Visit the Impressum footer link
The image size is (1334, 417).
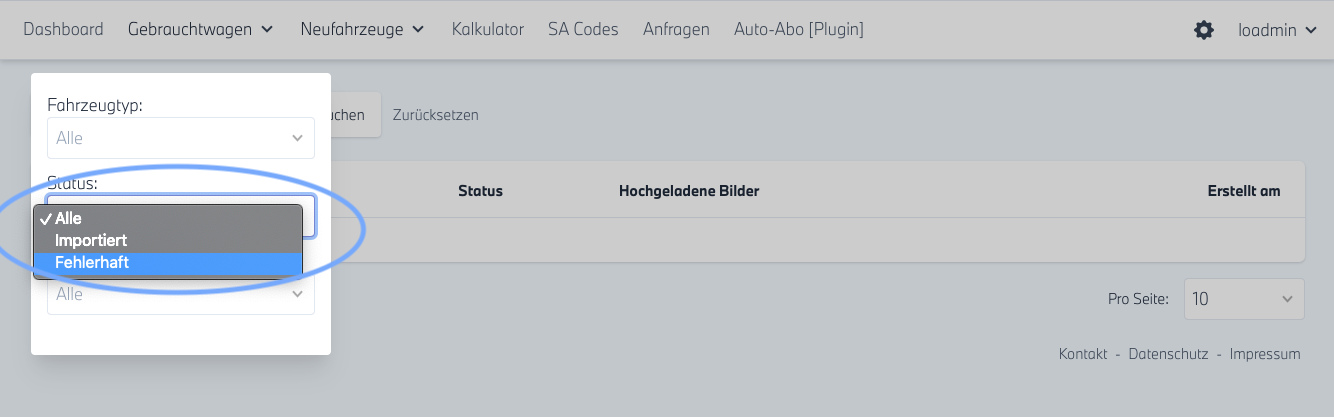pyautogui.click(x=1265, y=354)
